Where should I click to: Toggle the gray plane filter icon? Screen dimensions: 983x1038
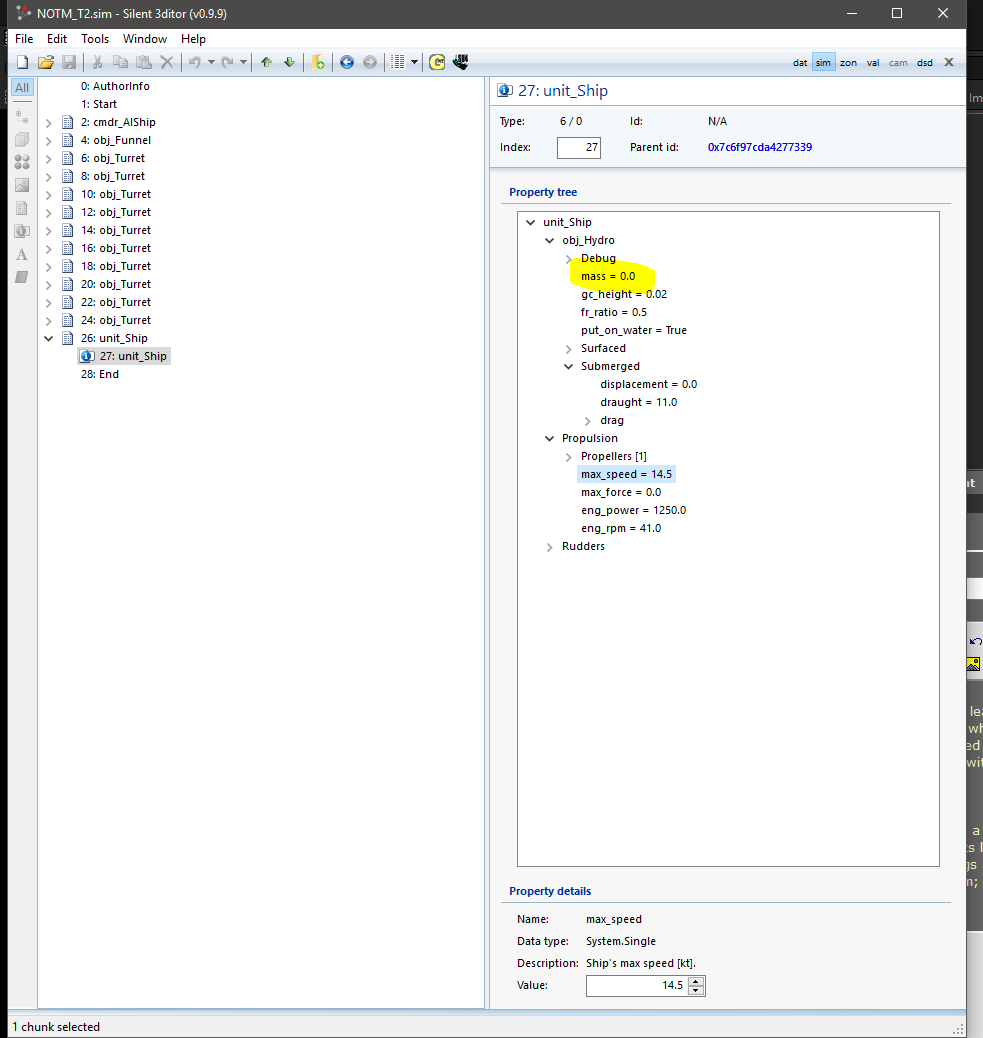tap(22, 277)
